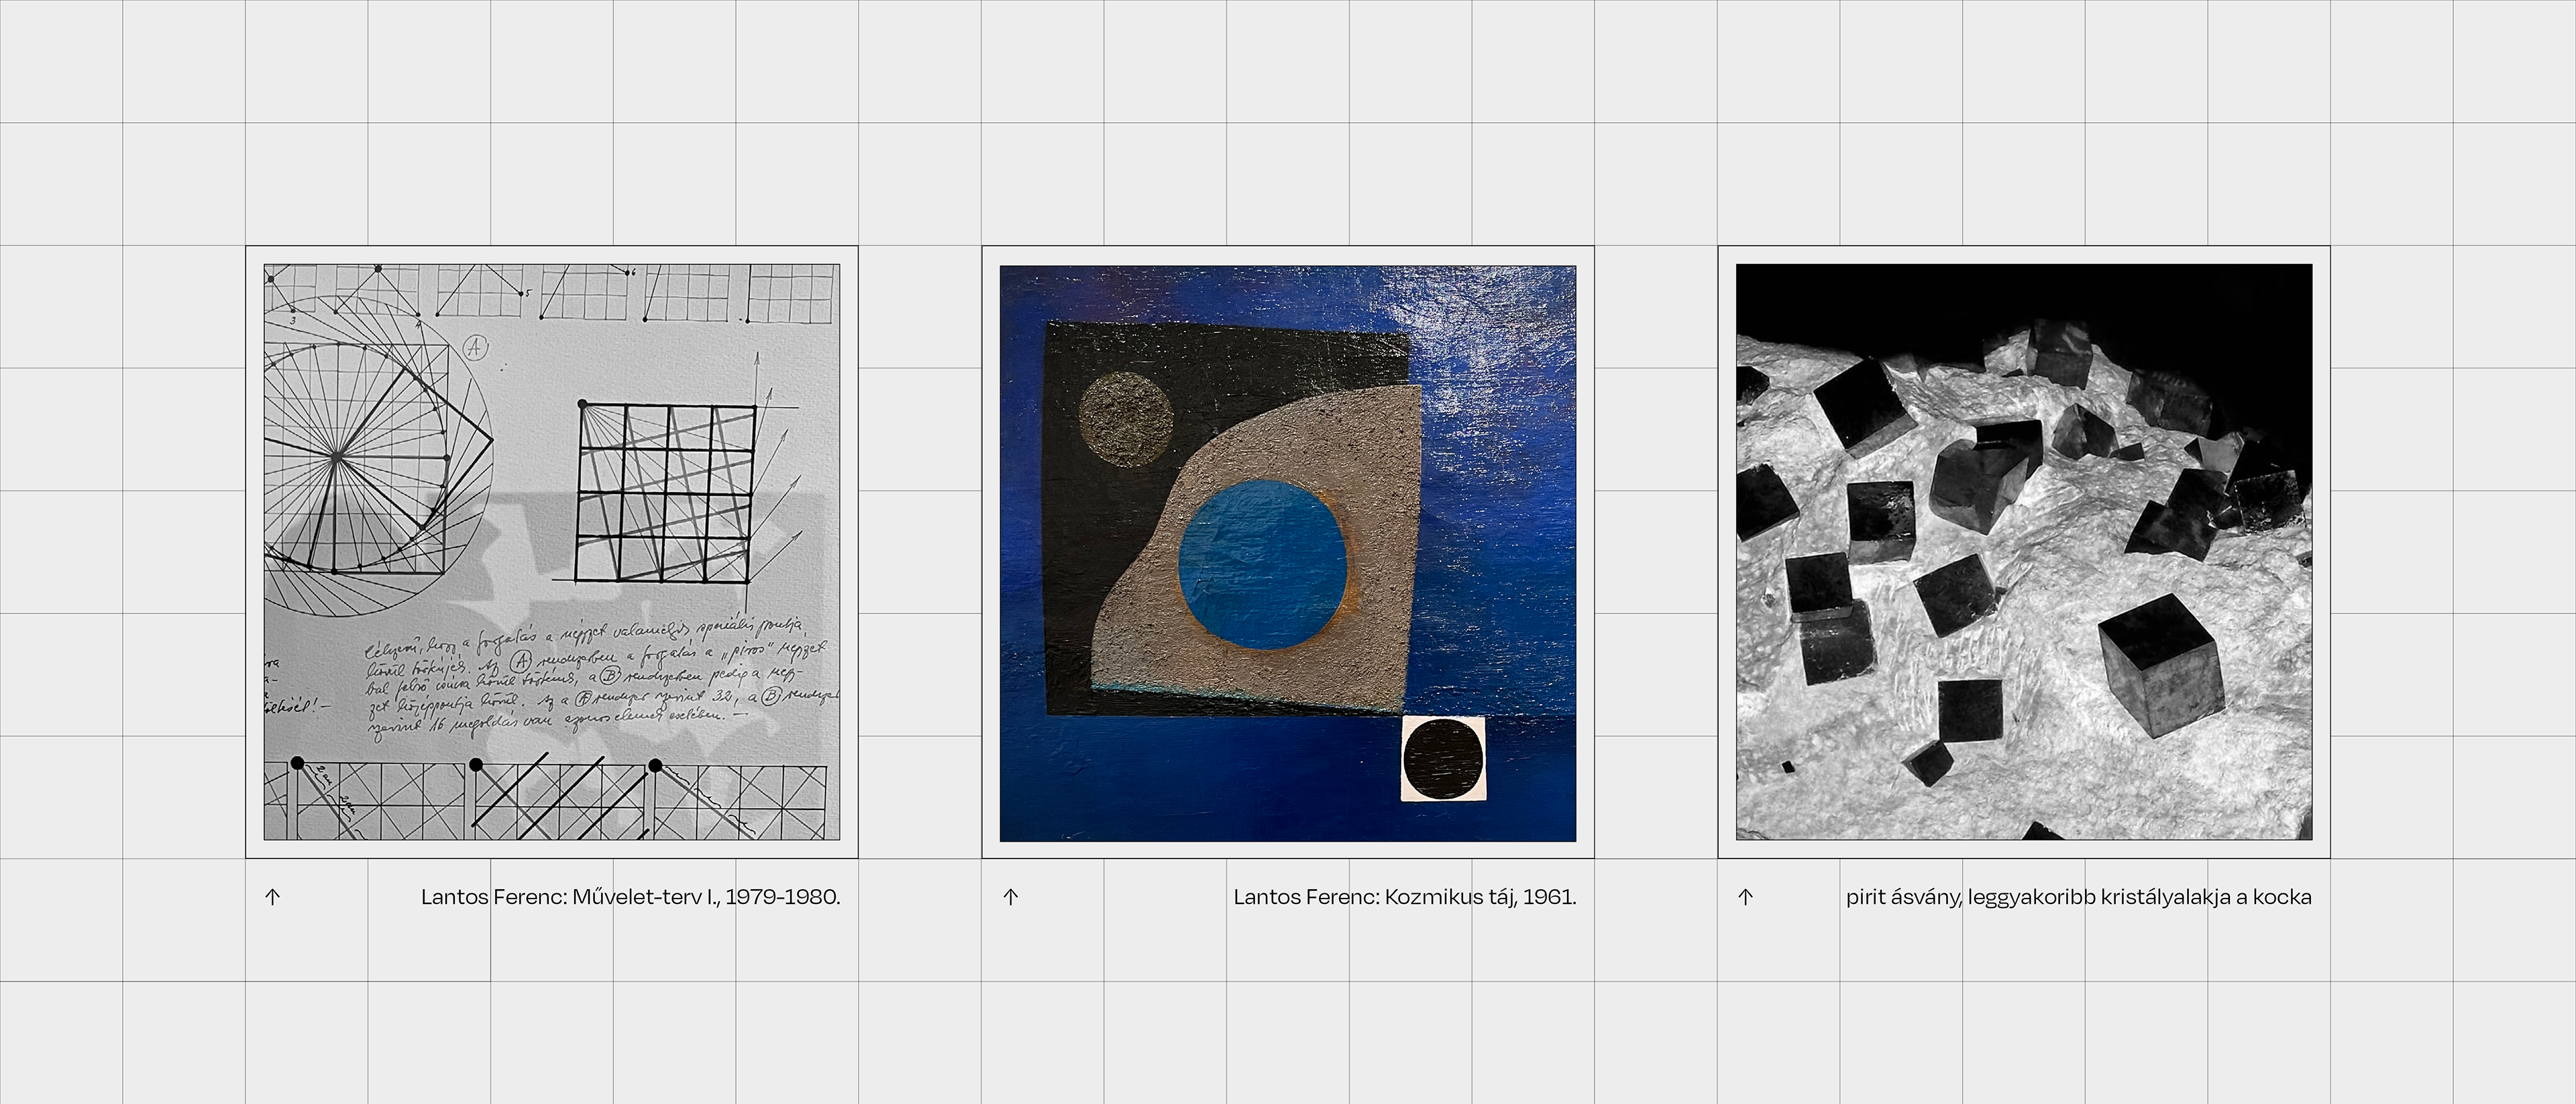Open the Művelet-terv geometric drawing image
2576x1104 pixels.
(551, 551)
